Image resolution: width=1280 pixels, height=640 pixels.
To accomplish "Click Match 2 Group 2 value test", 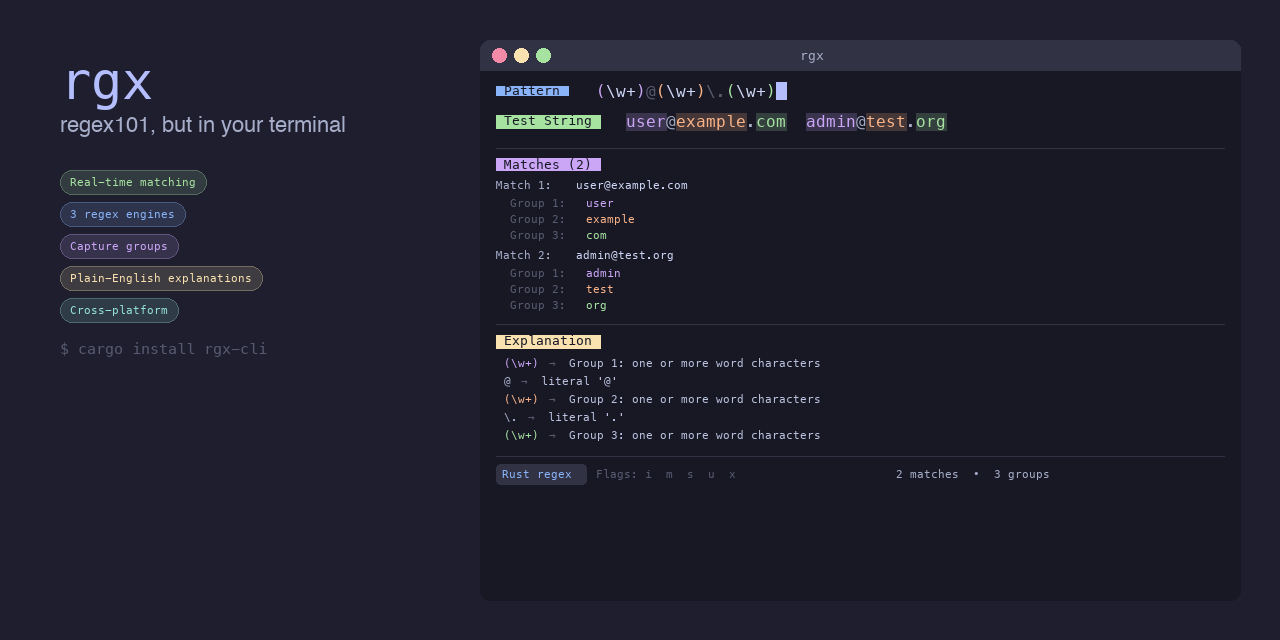I will (x=600, y=289).
